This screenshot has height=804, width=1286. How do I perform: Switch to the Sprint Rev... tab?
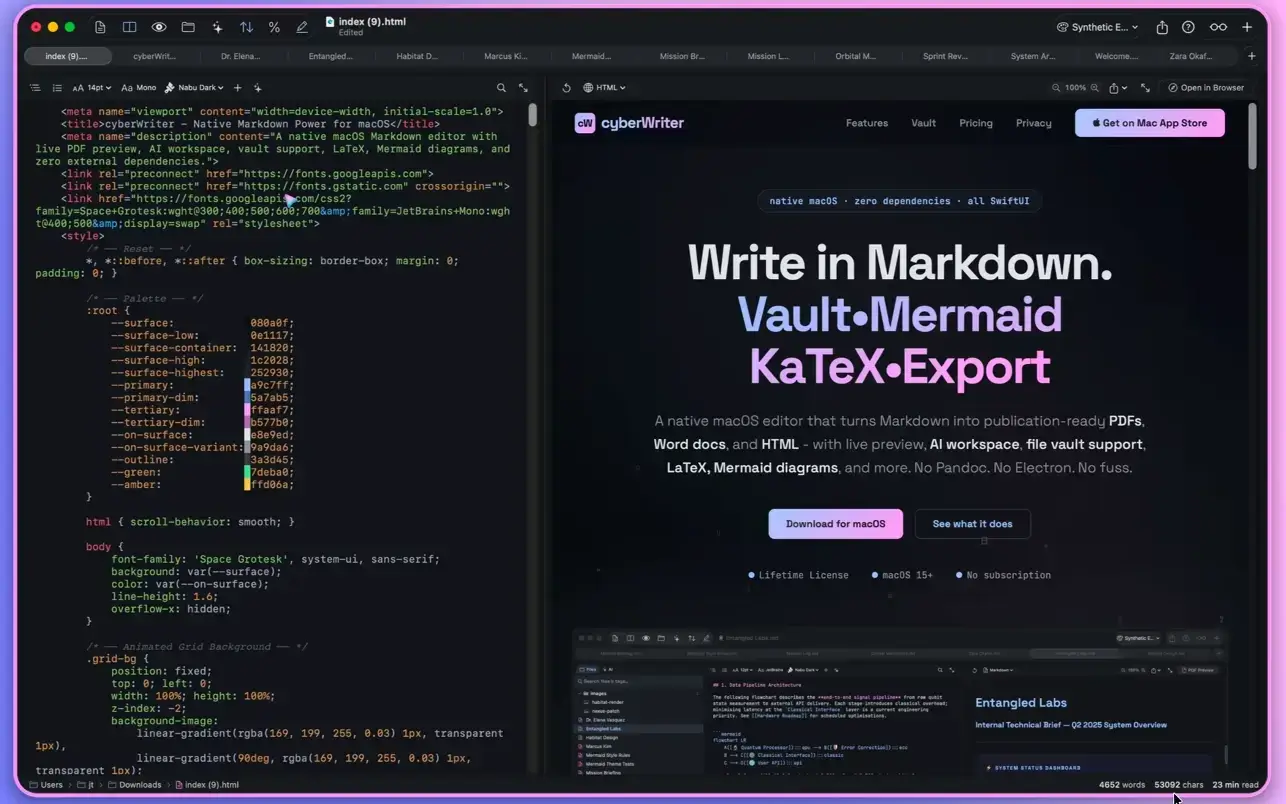pyautogui.click(x=945, y=56)
